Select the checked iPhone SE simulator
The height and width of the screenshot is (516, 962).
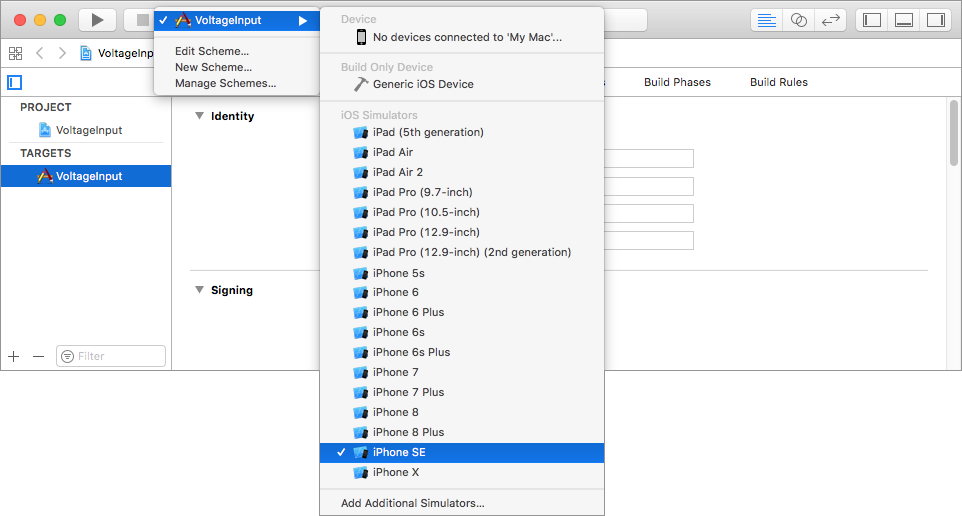(462, 452)
